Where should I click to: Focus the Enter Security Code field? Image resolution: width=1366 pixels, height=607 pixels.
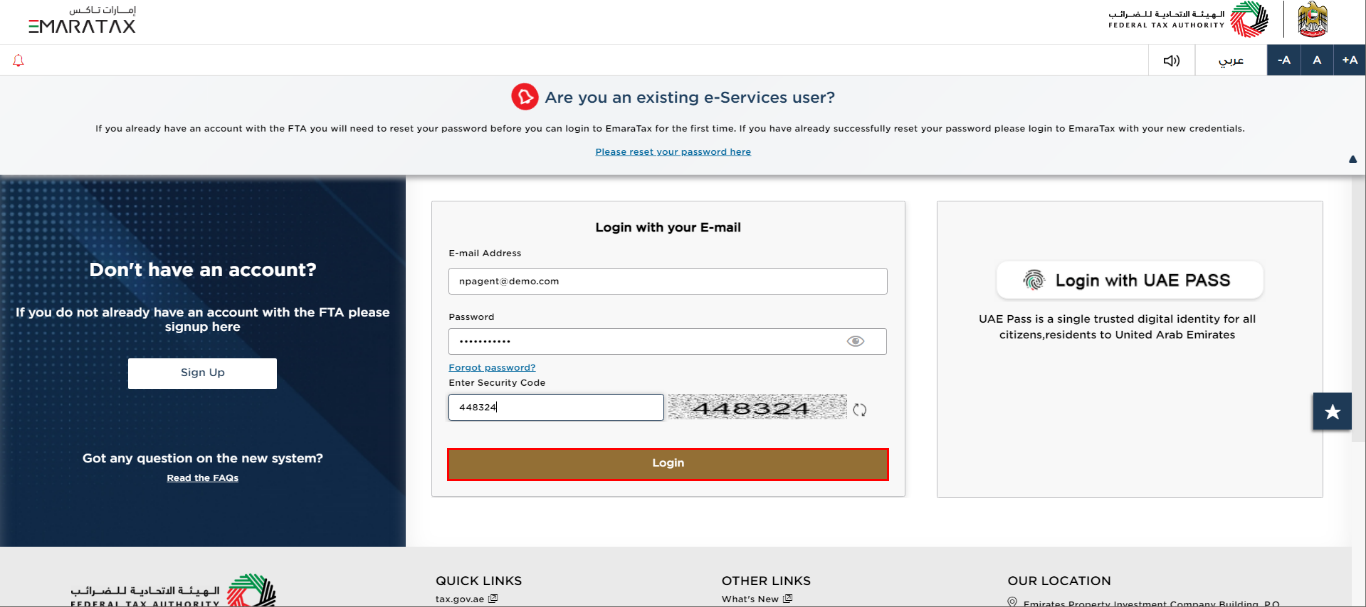click(556, 407)
